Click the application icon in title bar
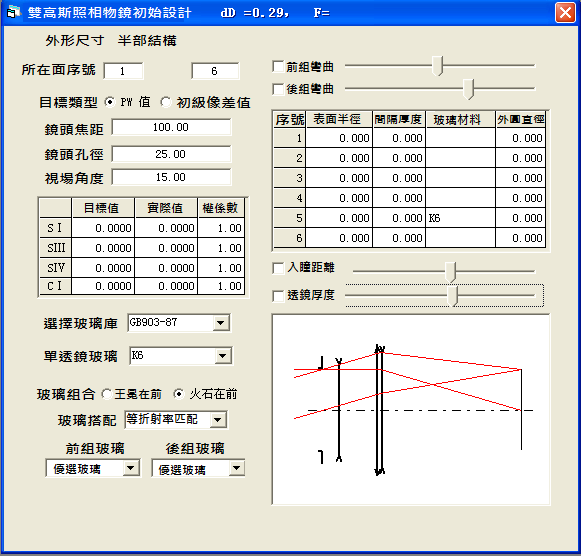The image size is (581, 556). (x=13, y=13)
